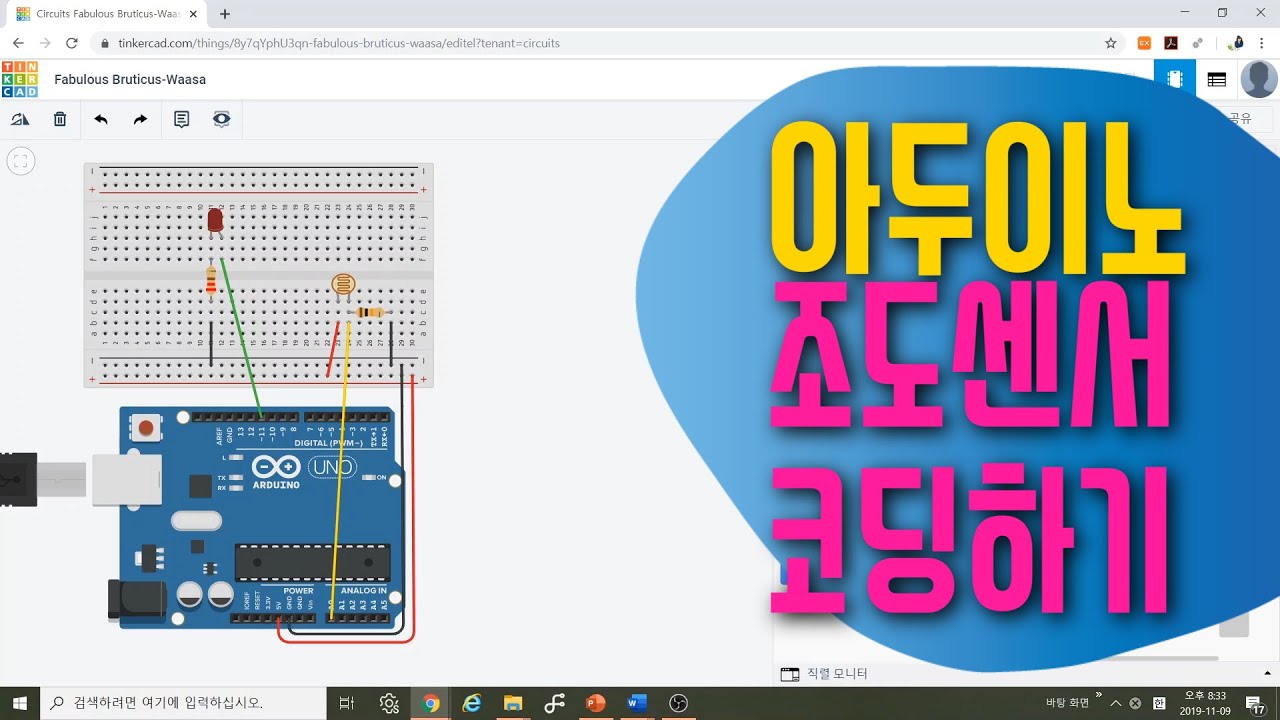Screen dimensions: 1280x720
Task: Select the red LED on breadboard
Action: [x=215, y=221]
